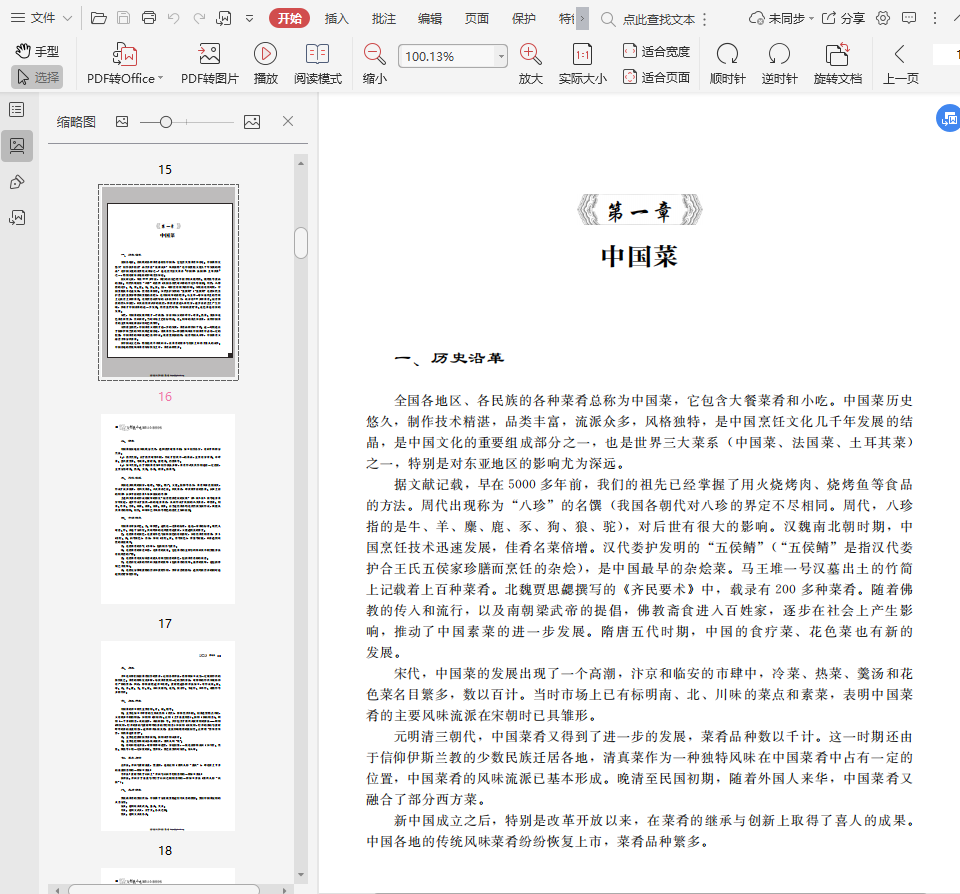Click the 一、历史沿革 section heading
Image resolution: width=960 pixels, height=894 pixels.
449,358
